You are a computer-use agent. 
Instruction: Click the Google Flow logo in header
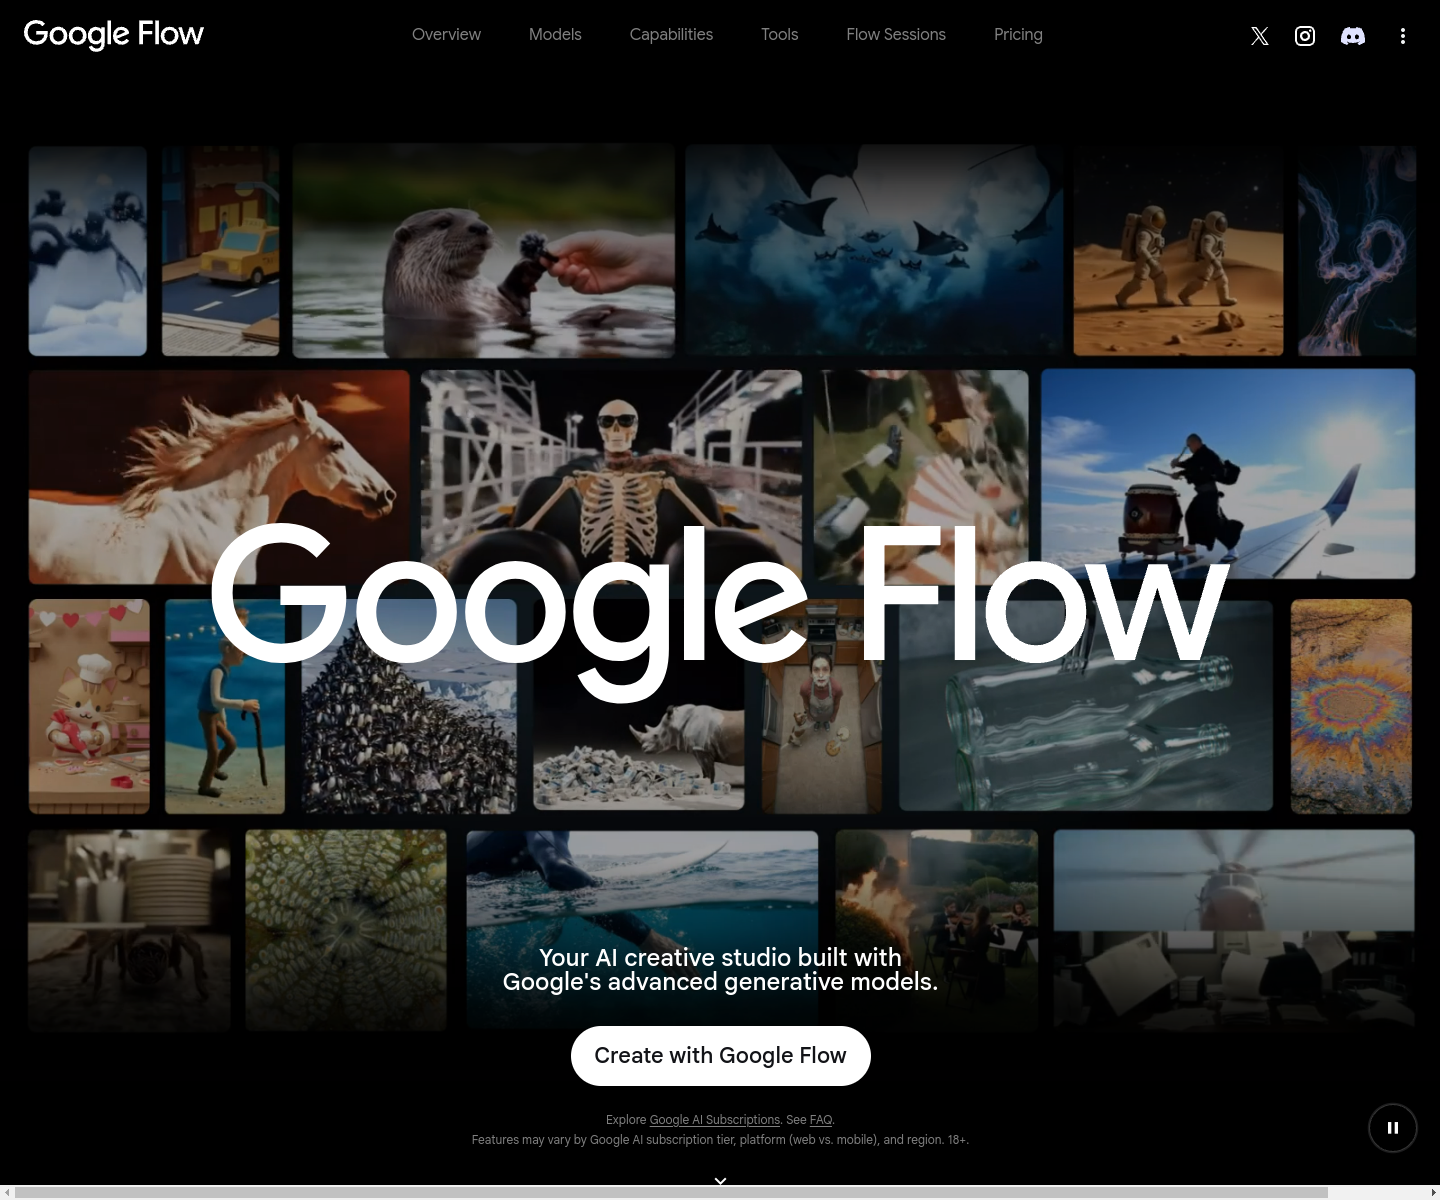point(113,34)
